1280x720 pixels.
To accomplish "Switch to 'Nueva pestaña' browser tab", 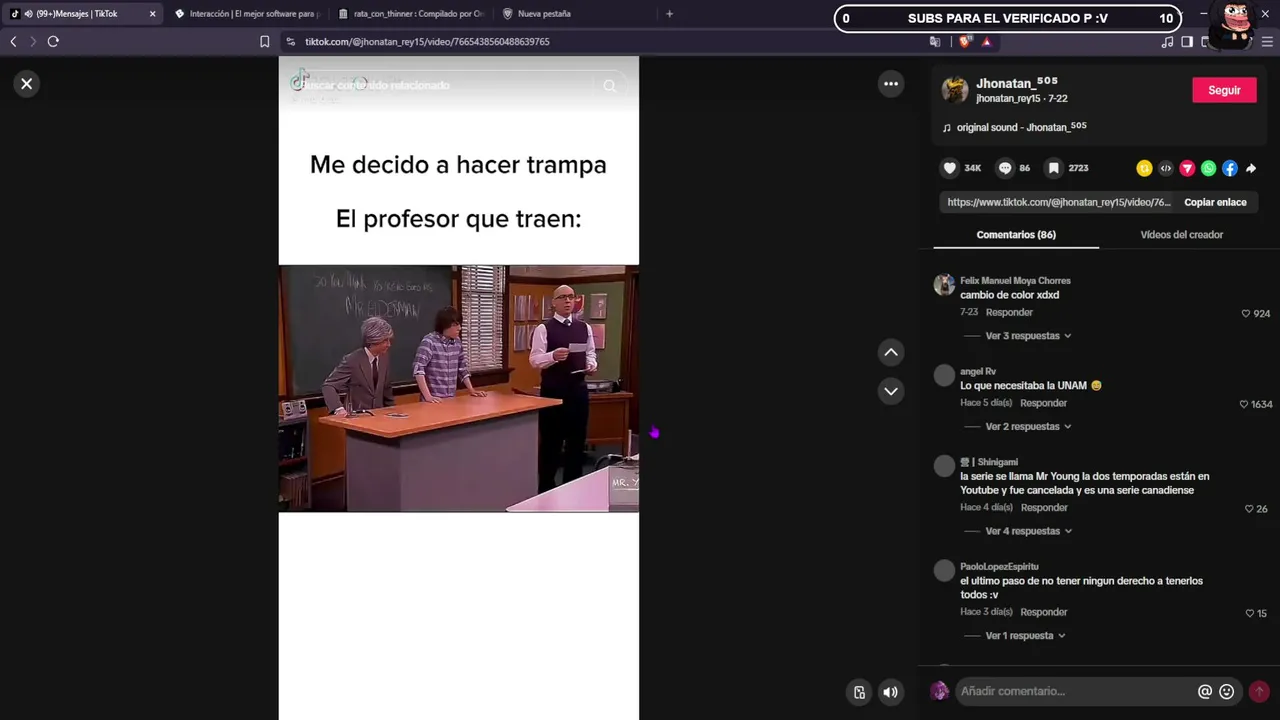I will 575,14.
